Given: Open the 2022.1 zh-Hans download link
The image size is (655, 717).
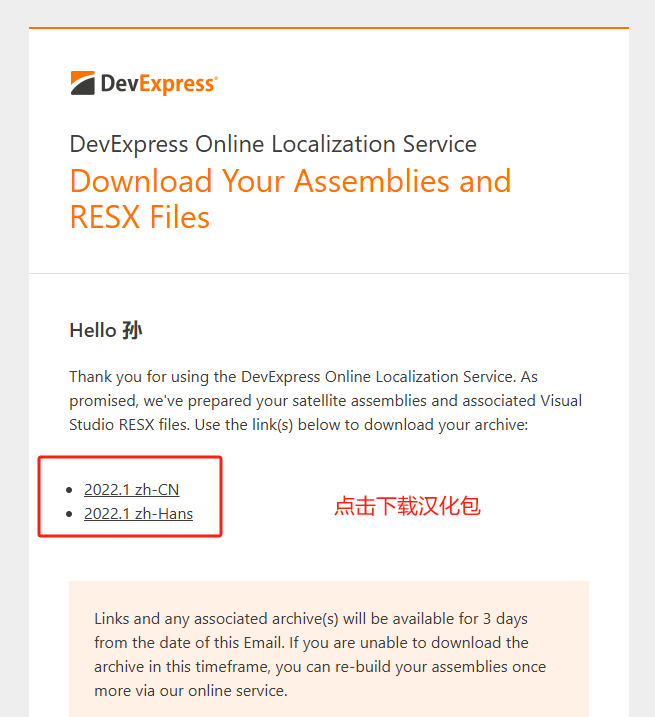Looking at the screenshot, I should (x=138, y=514).
